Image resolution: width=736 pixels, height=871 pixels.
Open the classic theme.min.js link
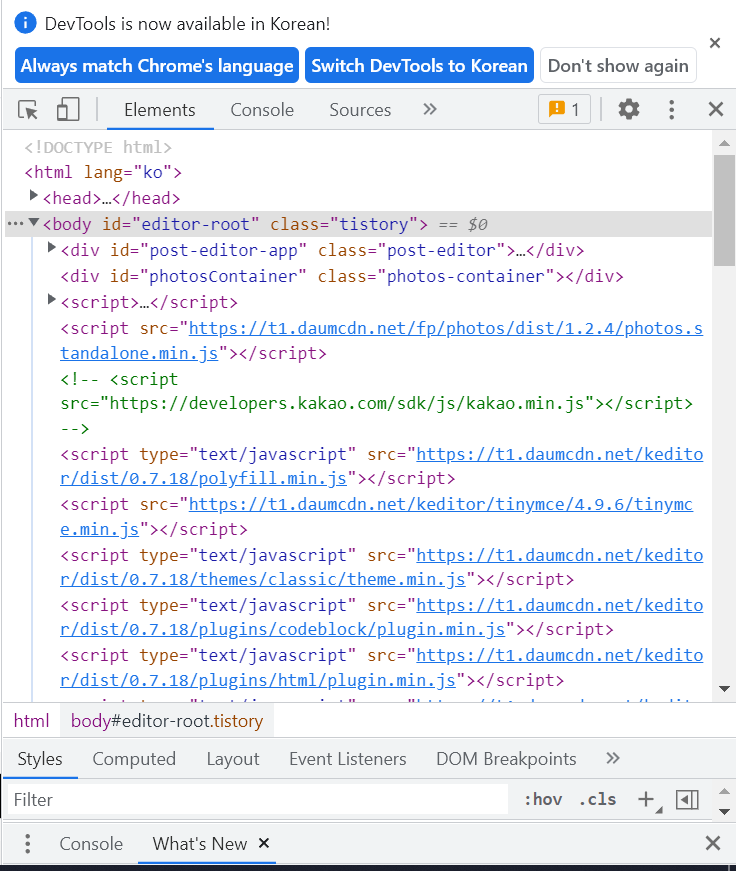pyautogui.click(x=382, y=567)
